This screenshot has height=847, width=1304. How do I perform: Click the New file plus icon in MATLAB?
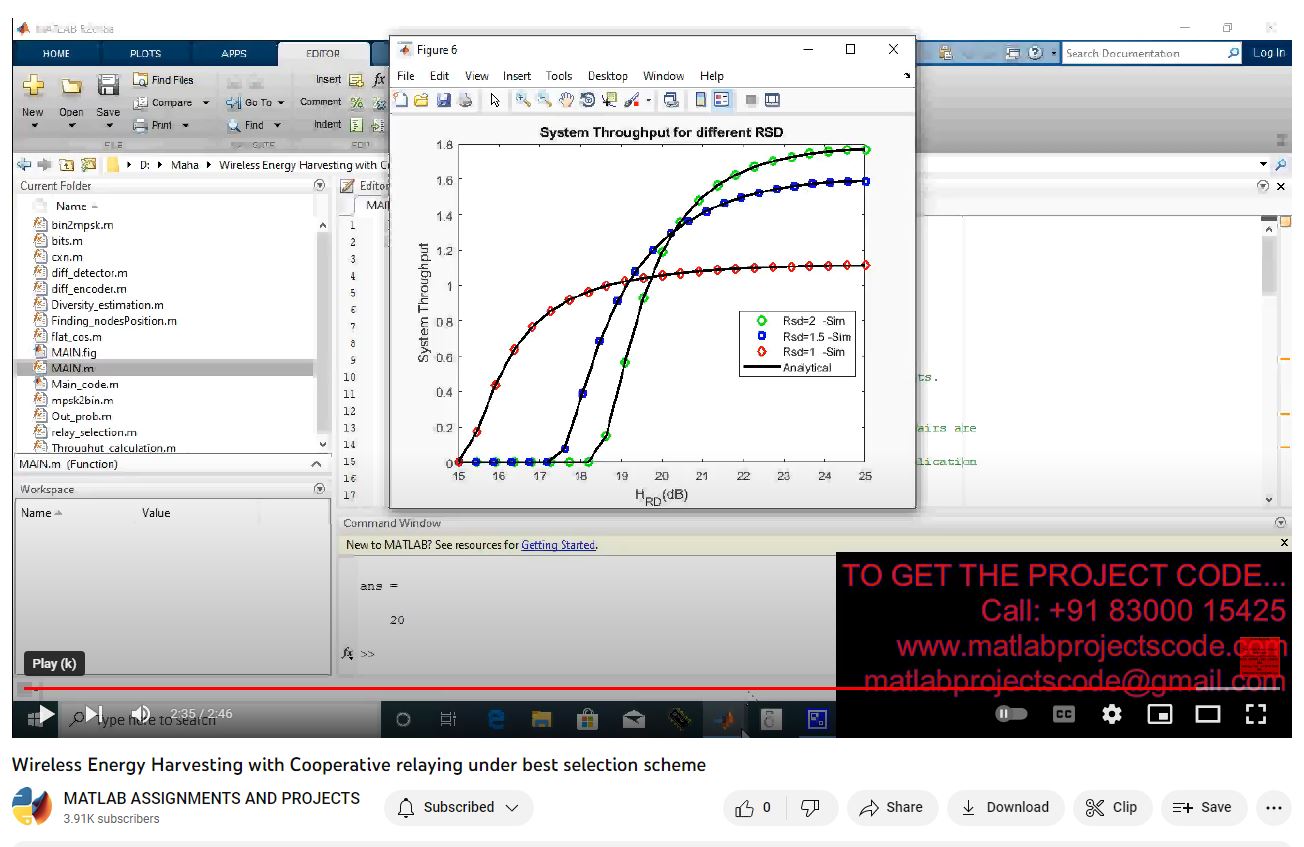[33, 86]
